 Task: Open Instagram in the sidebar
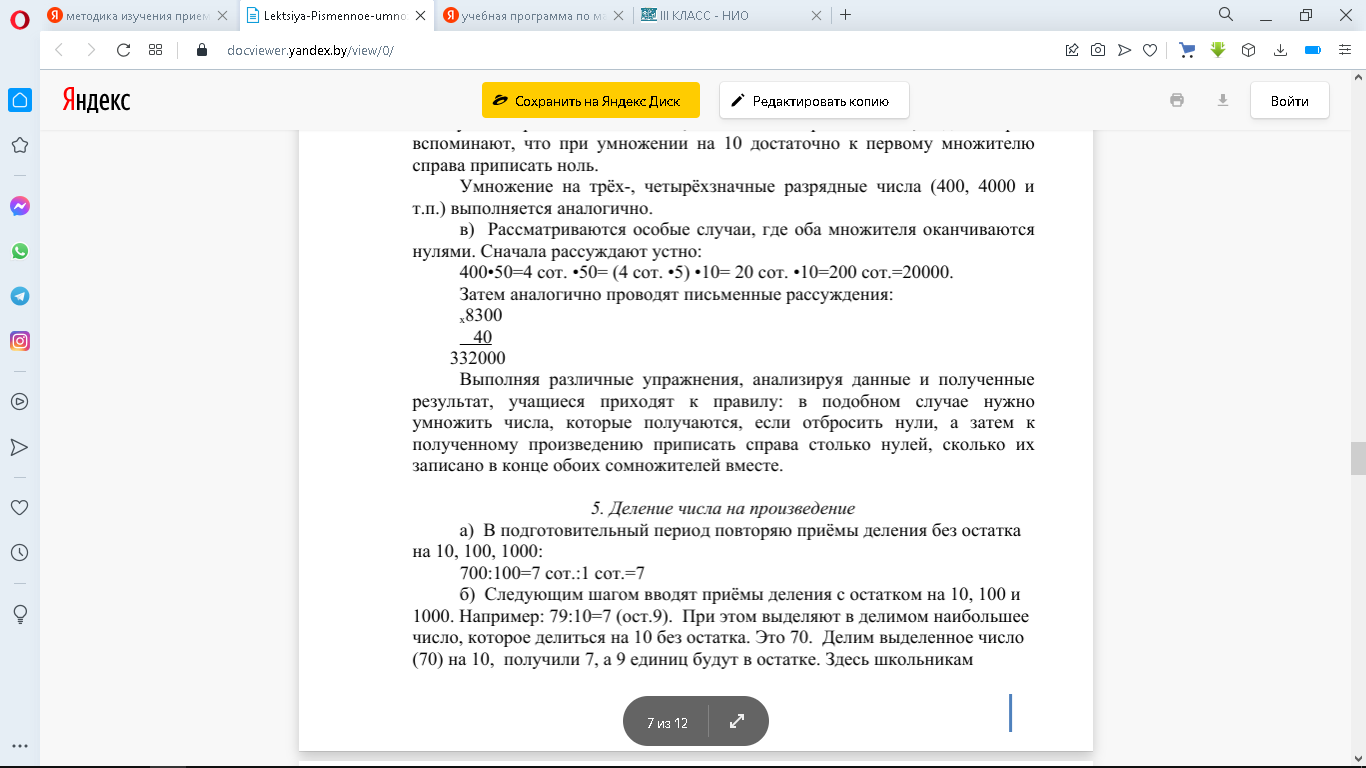[19, 341]
